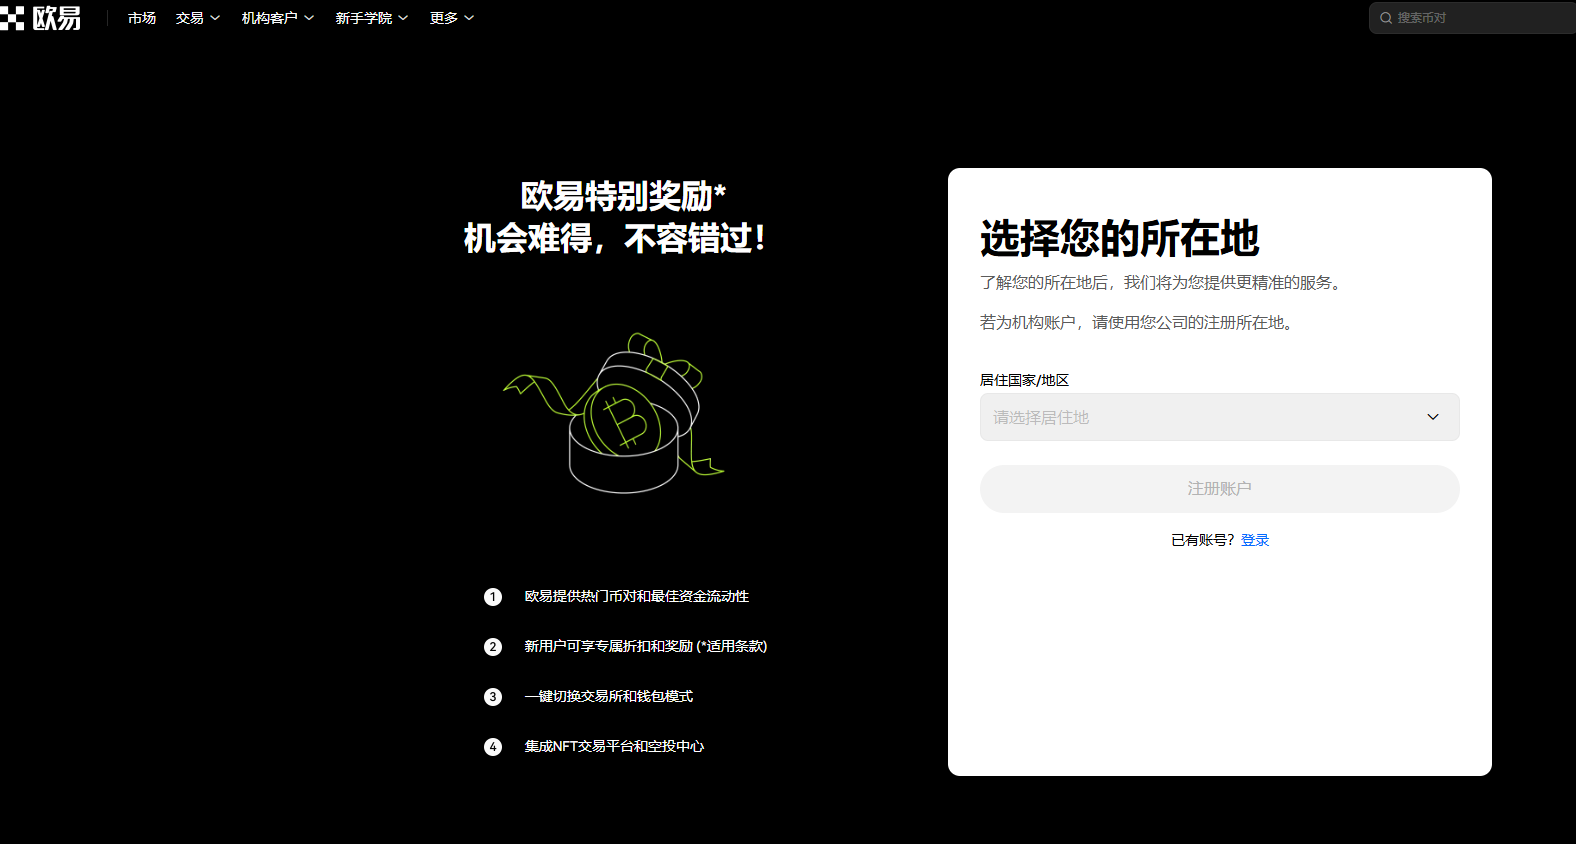This screenshot has width=1576, height=844.
Task: Click the 已有账号? text
Action: 1203,540
